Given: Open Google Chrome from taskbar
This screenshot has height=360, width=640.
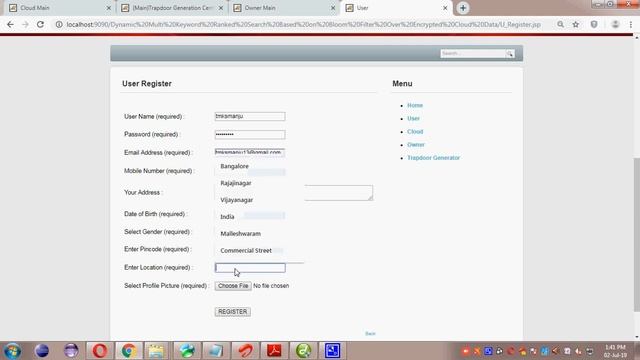Looking at the screenshot, I should (x=129, y=351).
